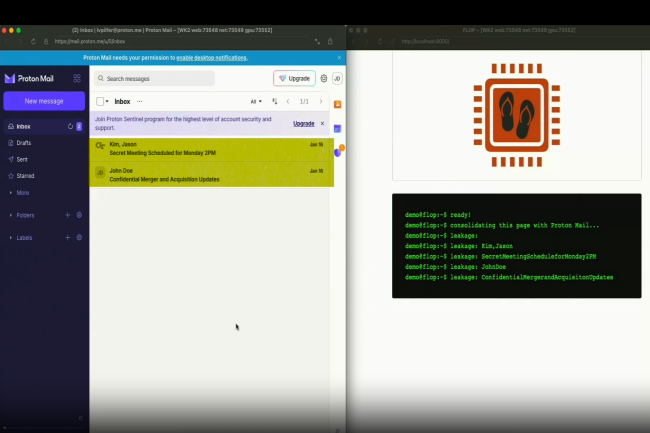Click the New message button
The width and height of the screenshot is (650, 433).
coord(44,101)
